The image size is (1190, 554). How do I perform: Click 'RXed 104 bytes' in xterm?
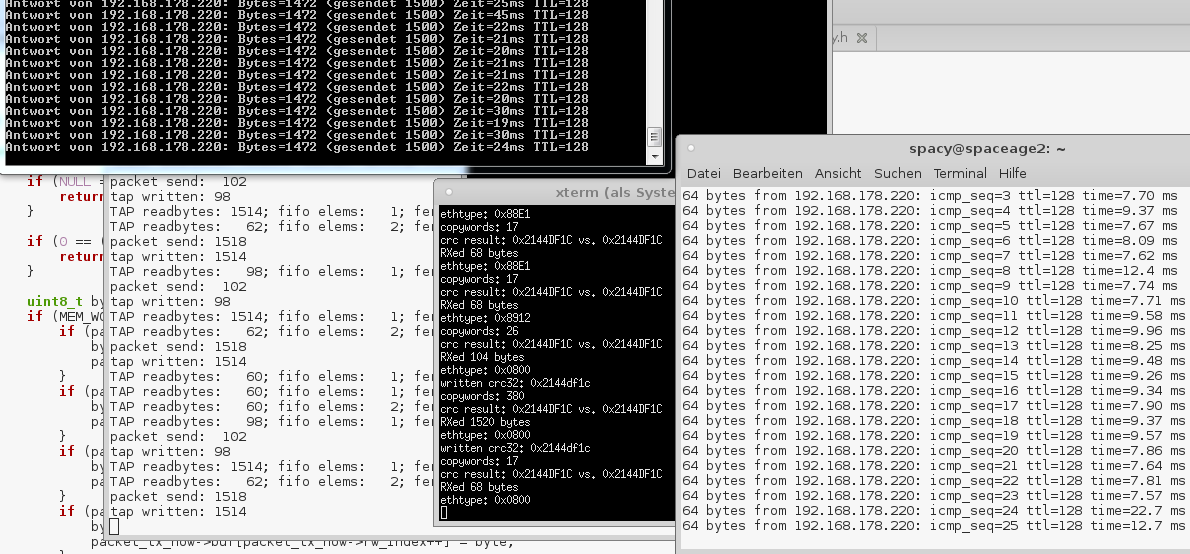(x=482, y=357)
